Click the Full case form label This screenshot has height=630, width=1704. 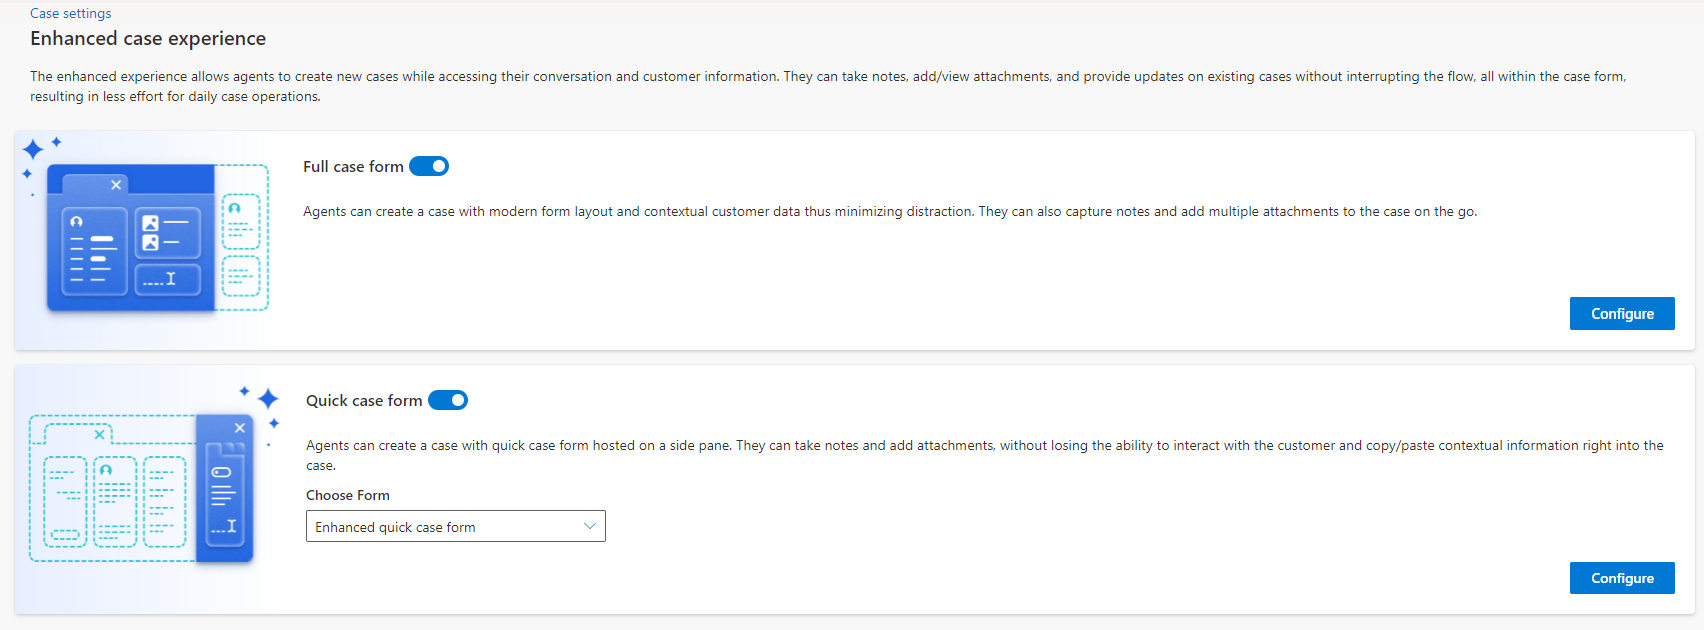point(353,167)
